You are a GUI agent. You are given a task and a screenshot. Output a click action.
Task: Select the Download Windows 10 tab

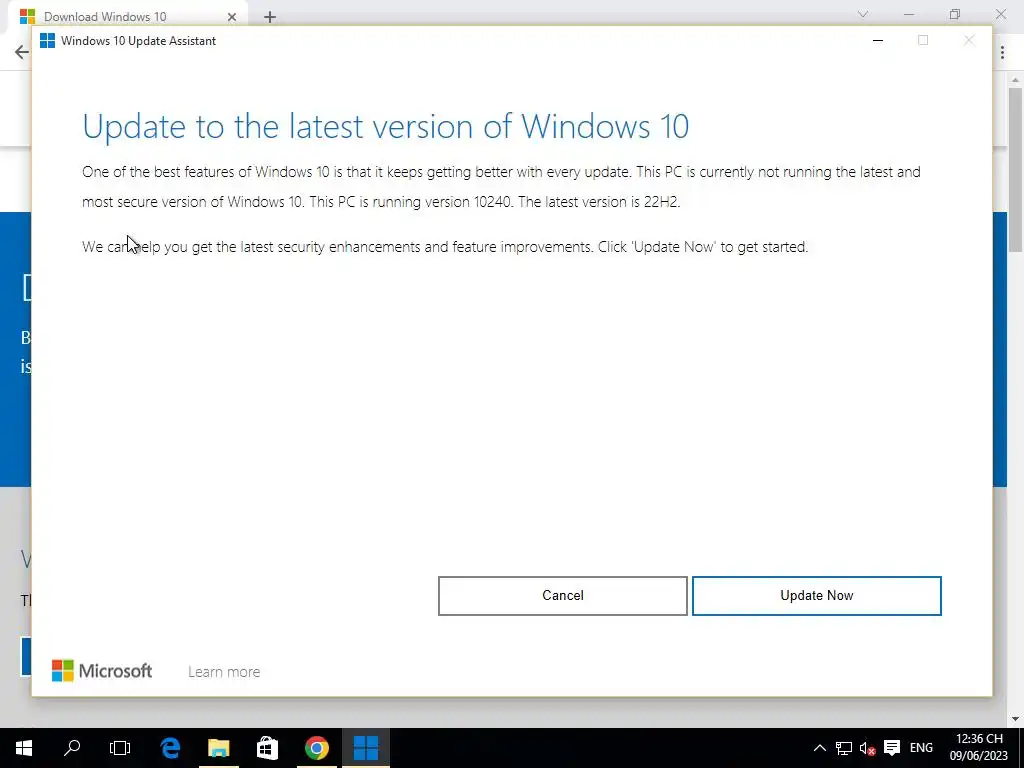click(127, 17)
